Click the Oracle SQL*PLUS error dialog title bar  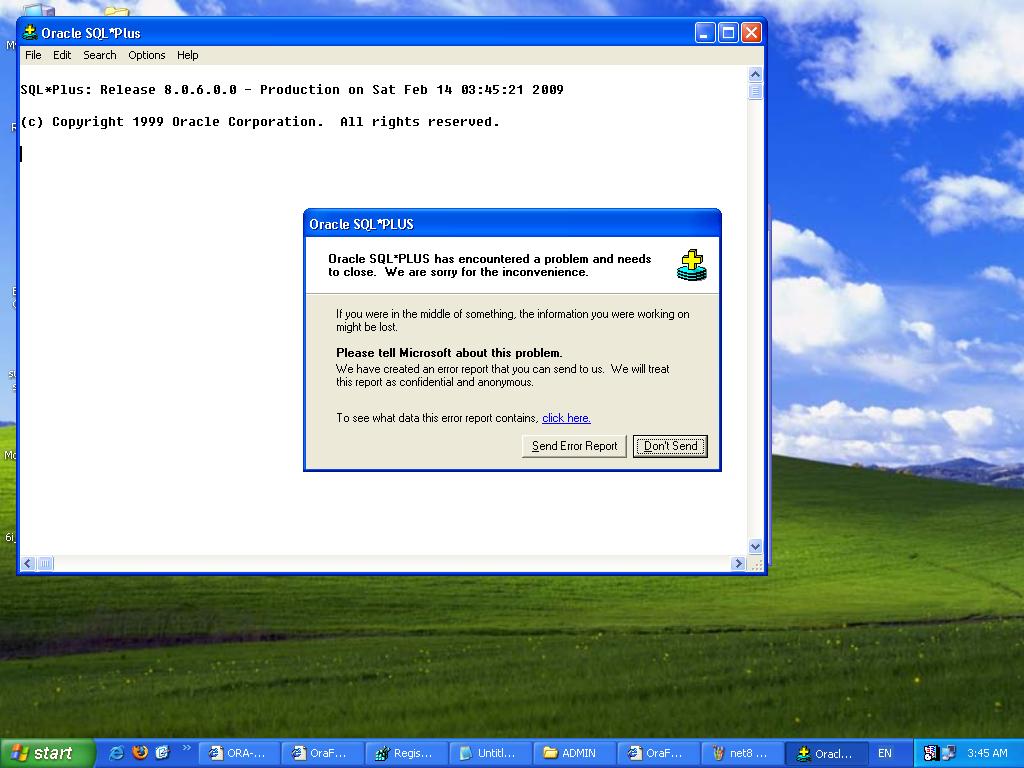[512, 224]
